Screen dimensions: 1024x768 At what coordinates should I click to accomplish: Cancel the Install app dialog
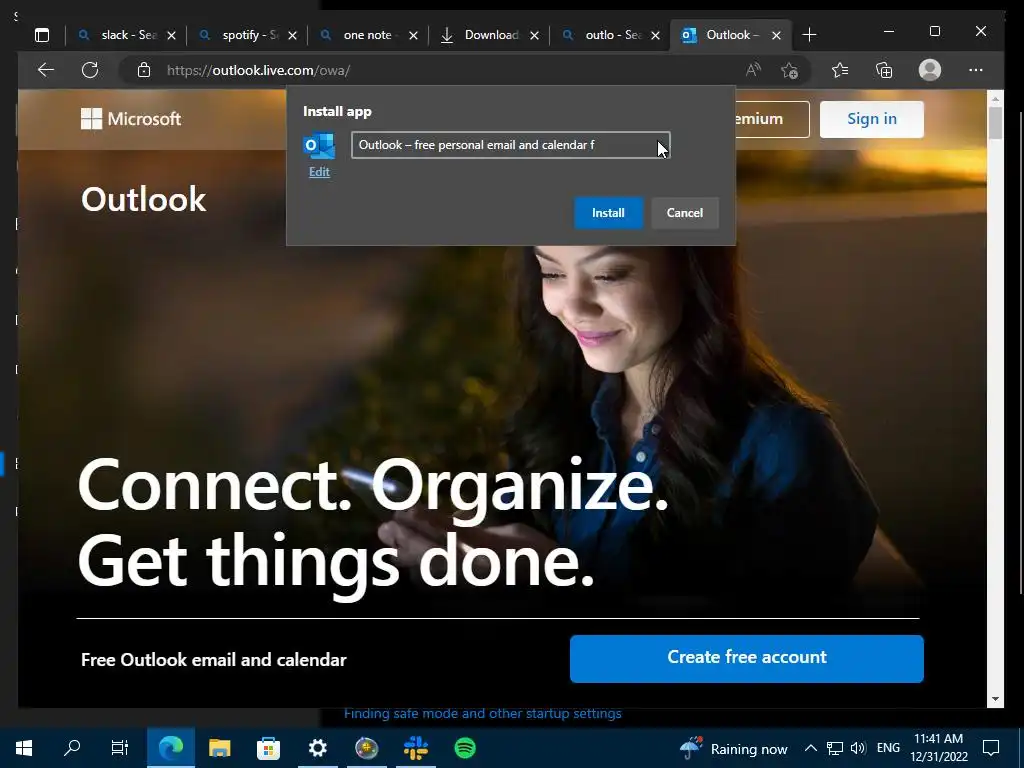pyautogui.click(x=684, y=213)
